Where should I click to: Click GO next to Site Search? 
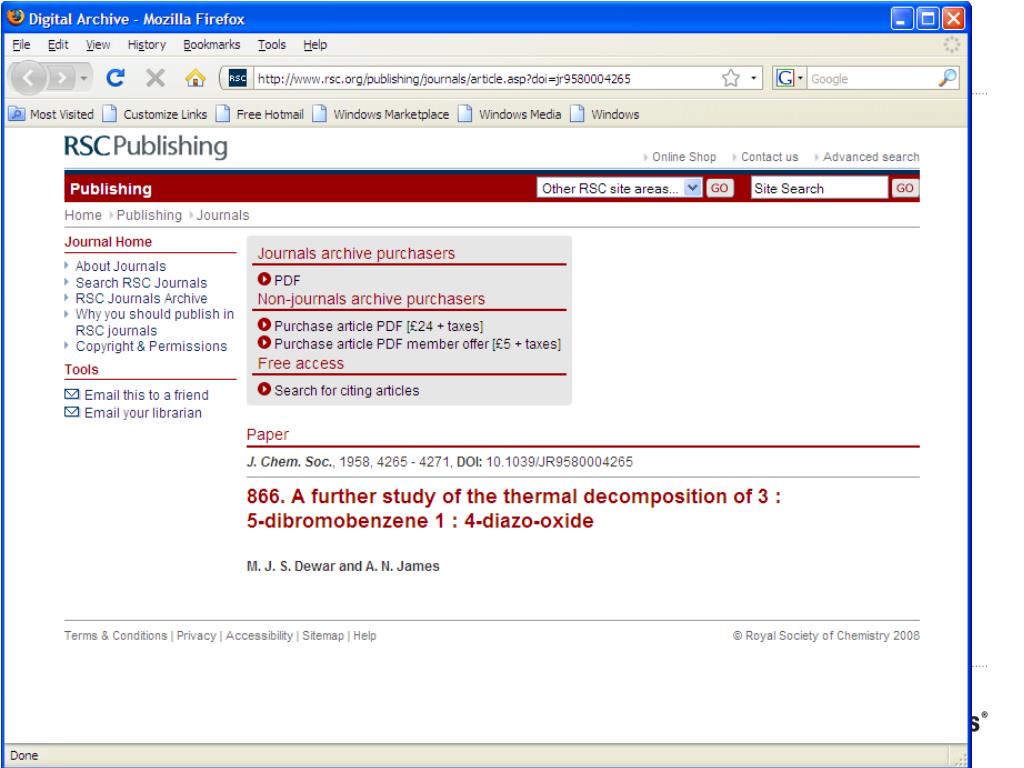904,188
